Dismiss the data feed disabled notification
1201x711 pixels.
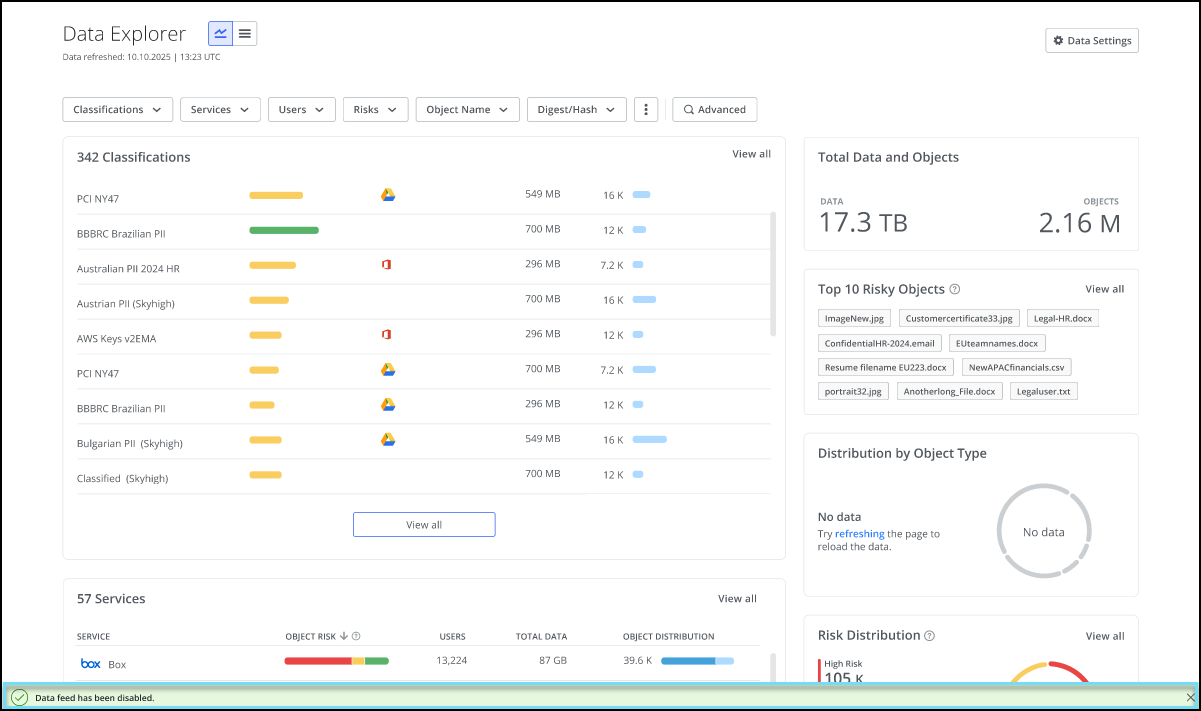coord(1189,697)
